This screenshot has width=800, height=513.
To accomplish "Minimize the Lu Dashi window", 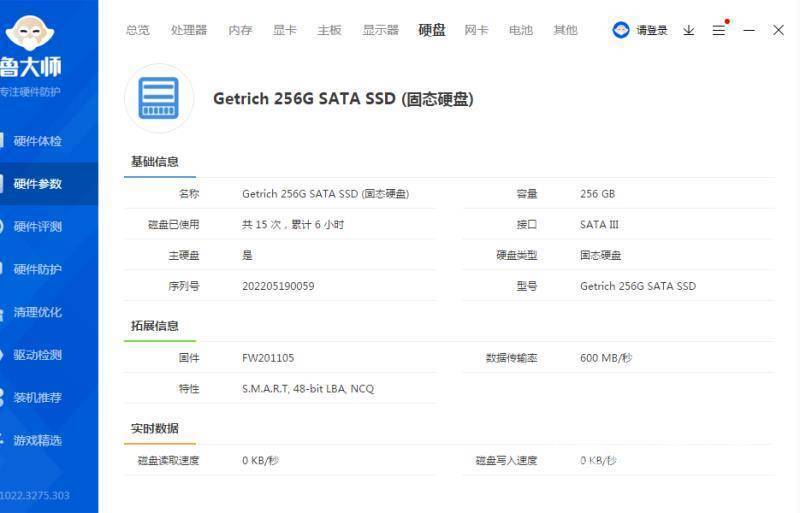I will [748, 31].
